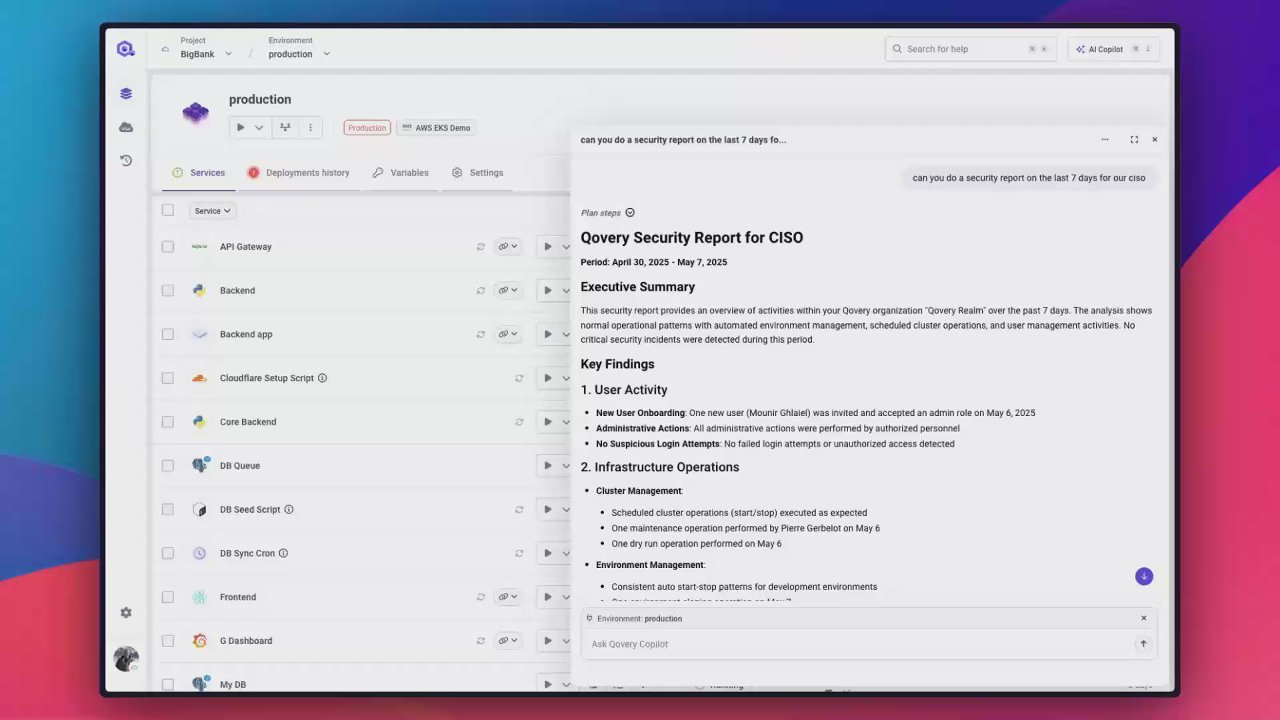Switch to the Variables tab
This screenshot has height=720, width=1280.
401,173
